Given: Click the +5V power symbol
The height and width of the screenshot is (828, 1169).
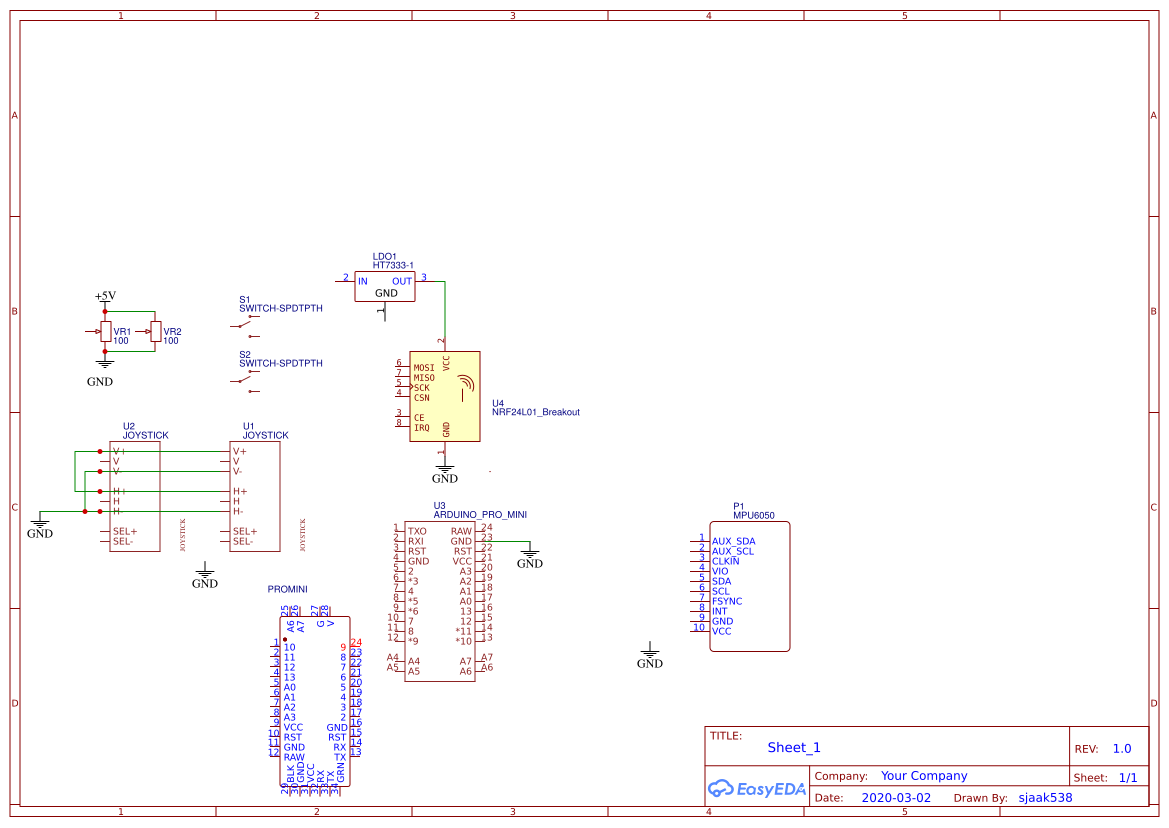Looking at the screenshot, I should (105, 296).
